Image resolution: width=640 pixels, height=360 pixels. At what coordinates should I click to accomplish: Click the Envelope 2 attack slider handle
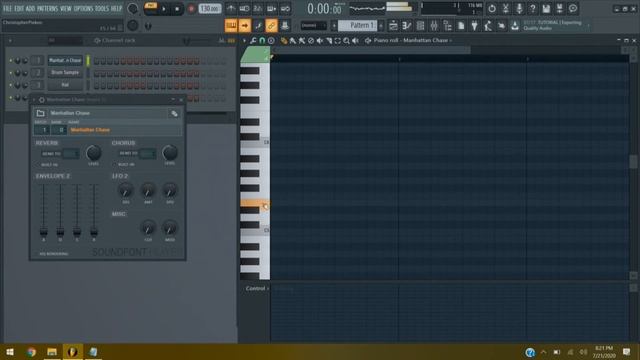click(43, 232)
